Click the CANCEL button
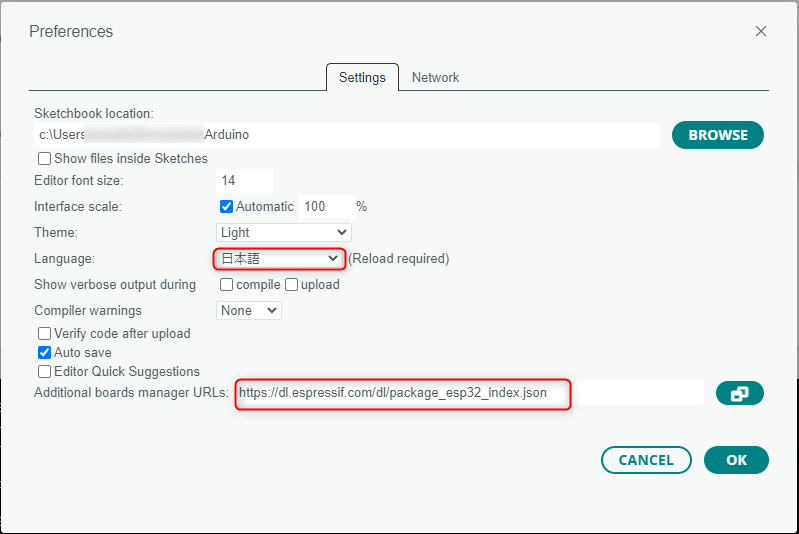The height and width of the screenshot is (534, 799). click(646, 460)
